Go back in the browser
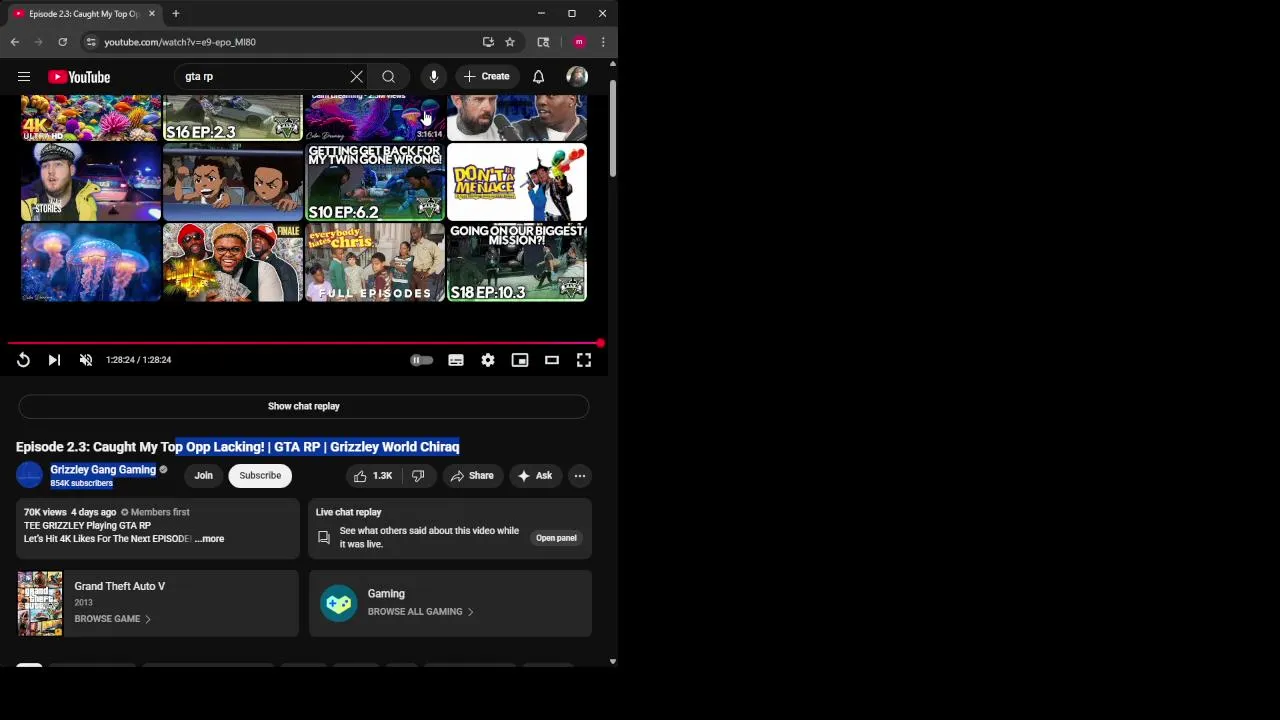 (15, 42)
